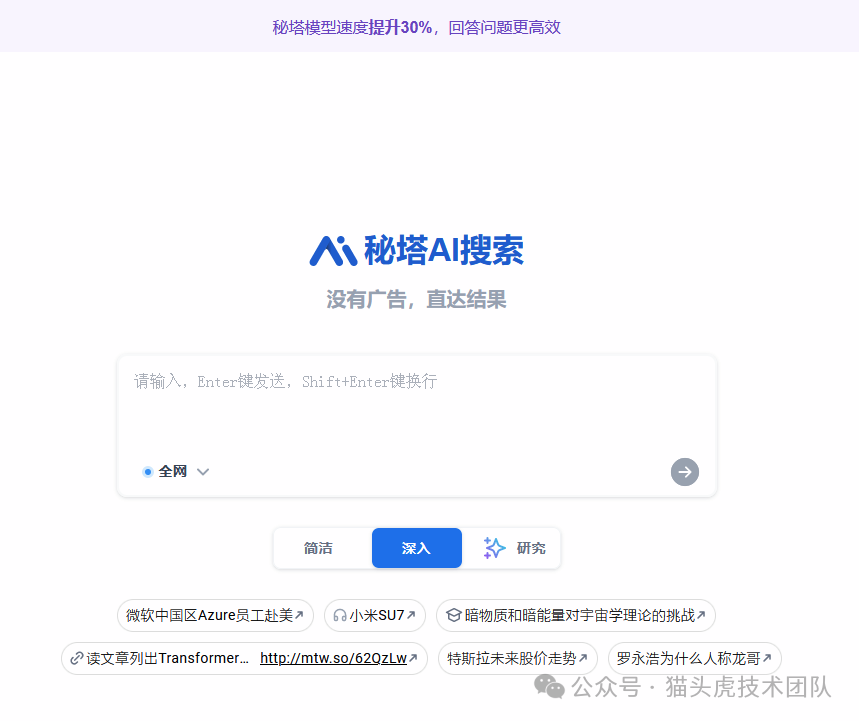Open suggestion 特斯拉未来股价走势
This screenshot has height=721, width=859.
click(518, 658)
